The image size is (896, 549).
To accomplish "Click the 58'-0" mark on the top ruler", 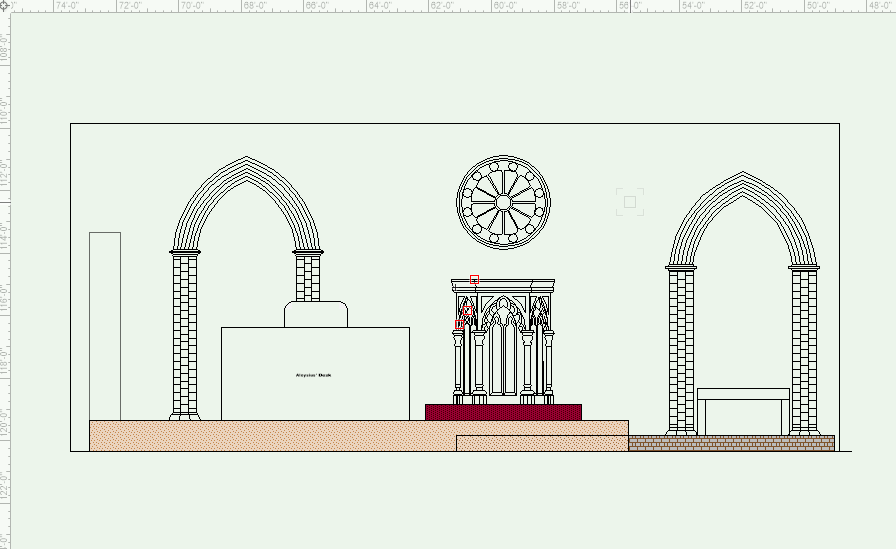I will [x=568, y=5].
